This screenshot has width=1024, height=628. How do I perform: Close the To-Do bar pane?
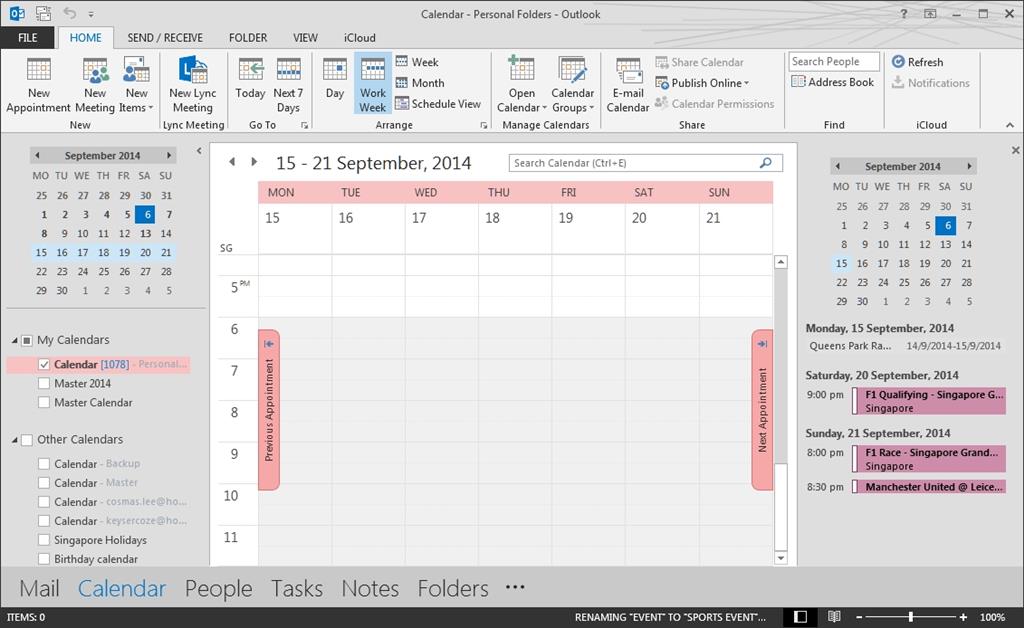click(x=1016, y=150)
